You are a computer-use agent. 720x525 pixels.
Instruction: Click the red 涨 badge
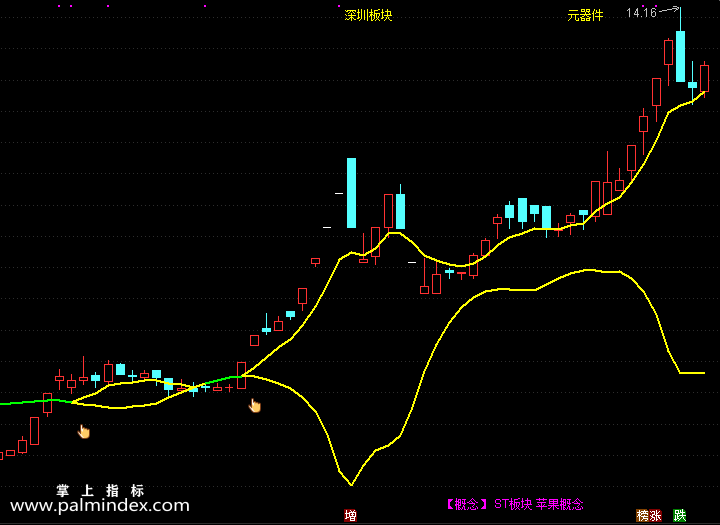coord(656,515)
